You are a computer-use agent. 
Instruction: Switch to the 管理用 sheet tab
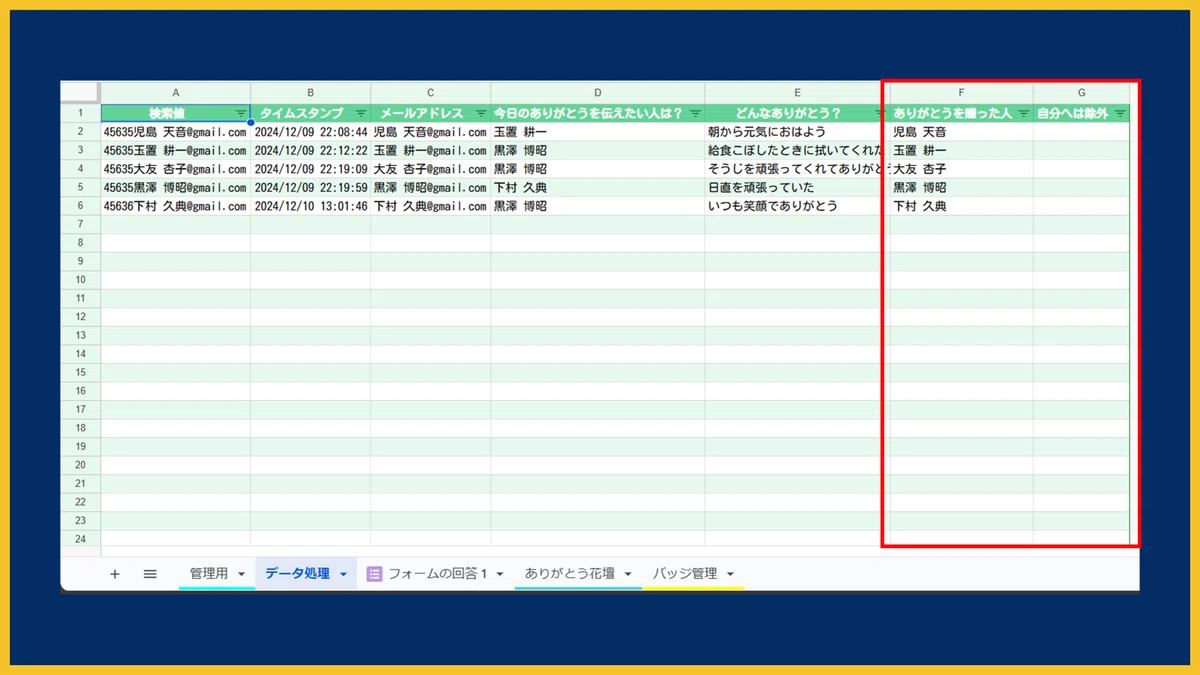coord(209,574)
